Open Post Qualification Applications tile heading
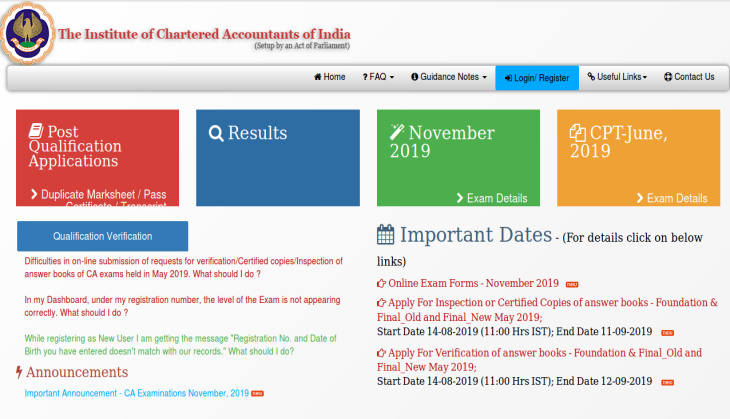Image resolution: width=730 pixels, height=419 pixels. tap(75, 146)
